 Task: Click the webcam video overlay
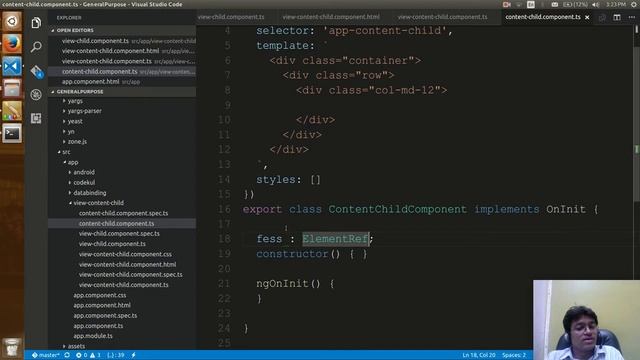click(x=587, y=320)
